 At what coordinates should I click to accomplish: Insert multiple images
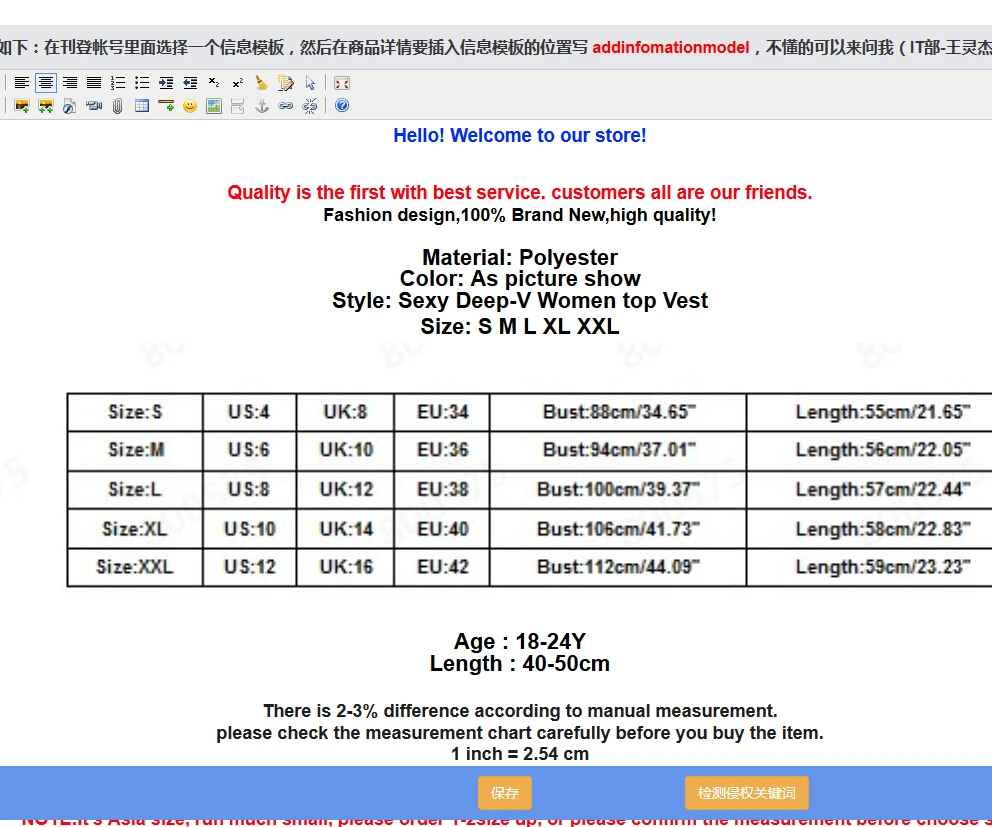[x=46, y=106]
